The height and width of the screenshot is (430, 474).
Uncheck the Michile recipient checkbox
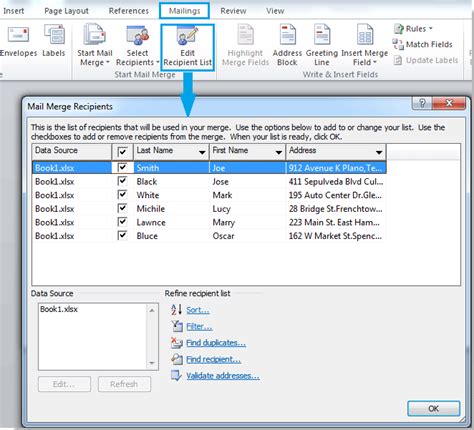point(122,208)
